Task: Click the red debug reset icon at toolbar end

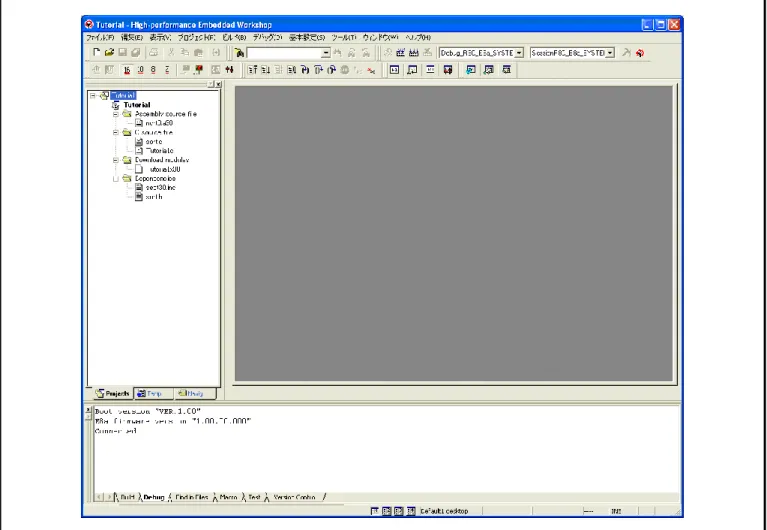Action: click(x=640, y=53)
